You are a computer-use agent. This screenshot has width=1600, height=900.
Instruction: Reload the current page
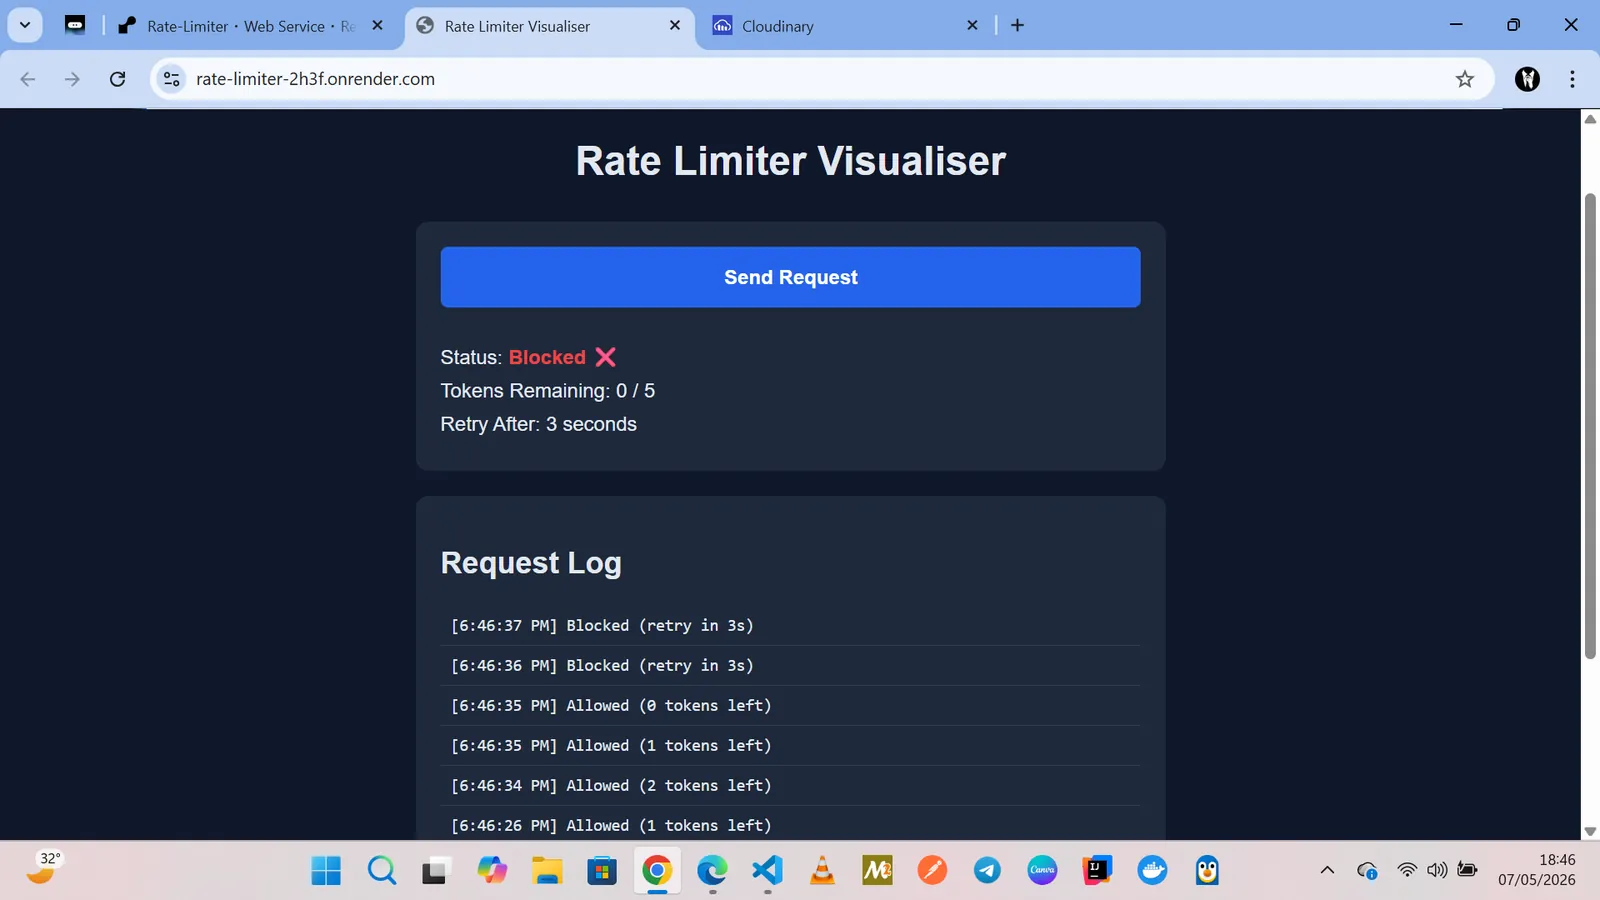coord(117,79)
